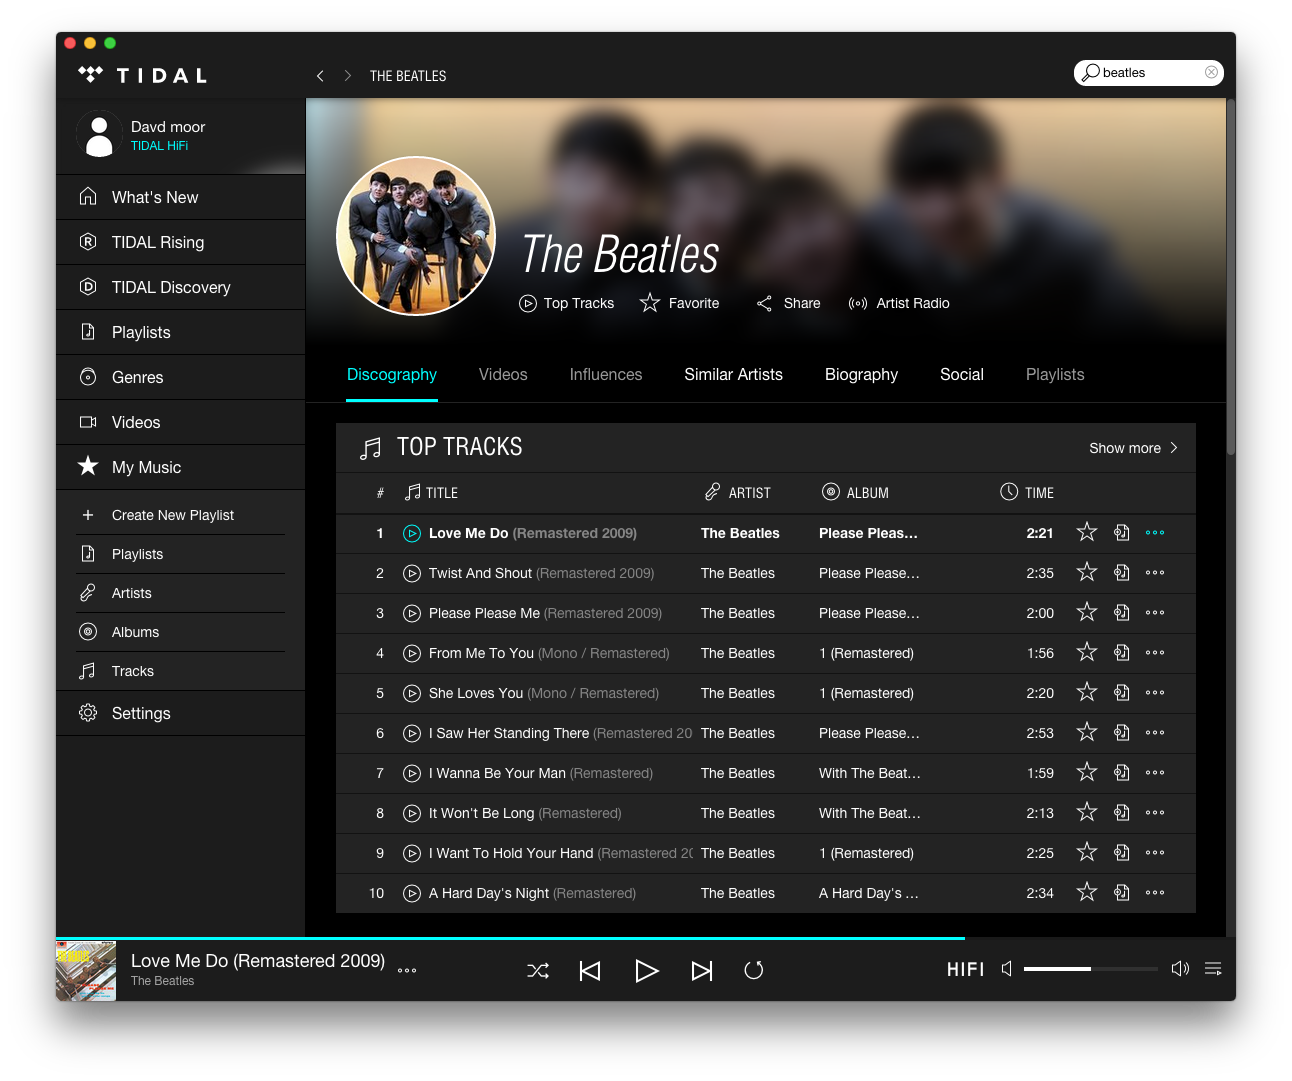Open more options for Please Please Me

(1155, 613)
